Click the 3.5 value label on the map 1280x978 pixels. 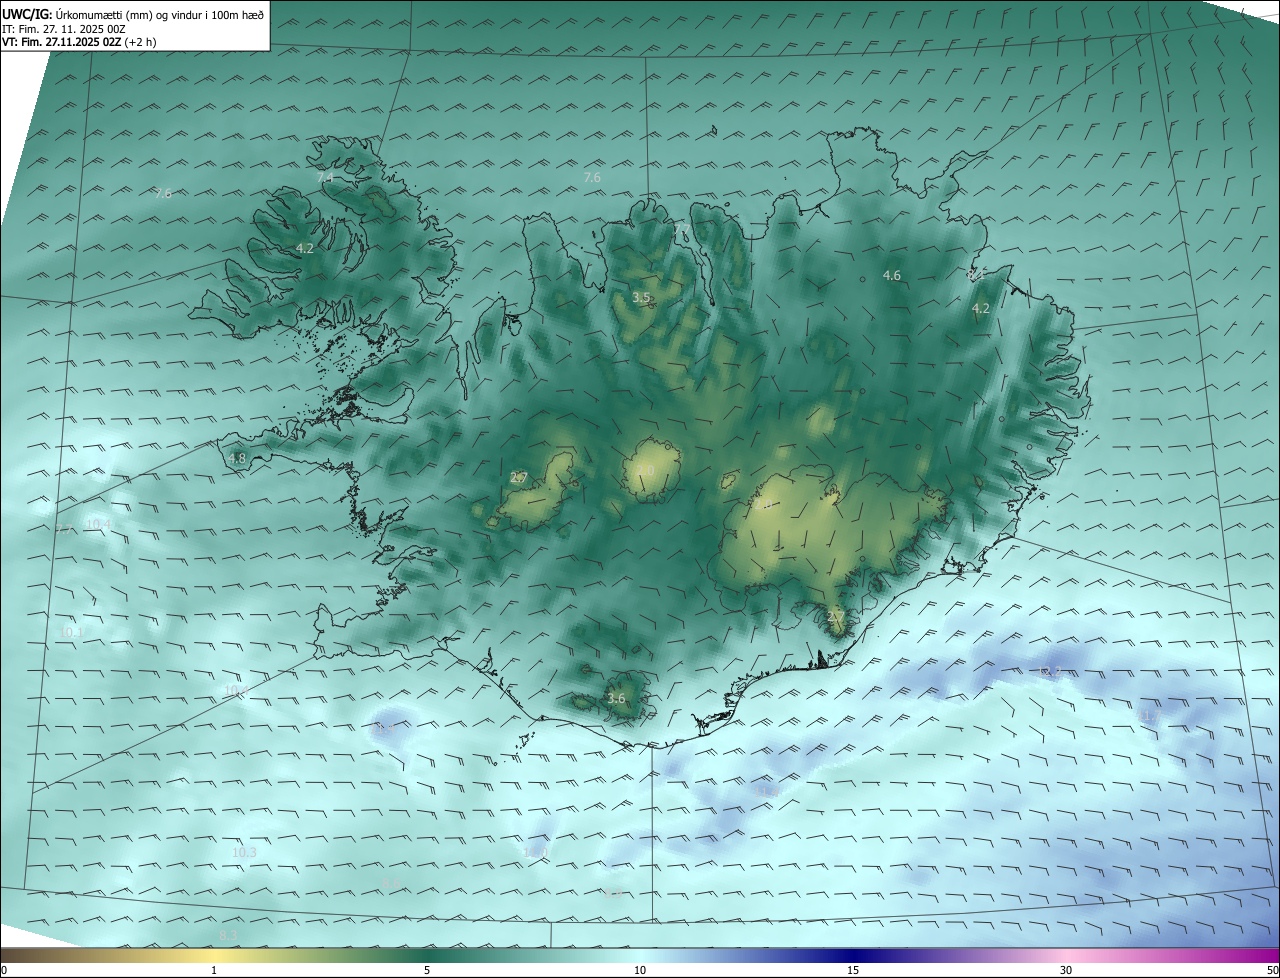pyautogui.click(x=641, y=297)
